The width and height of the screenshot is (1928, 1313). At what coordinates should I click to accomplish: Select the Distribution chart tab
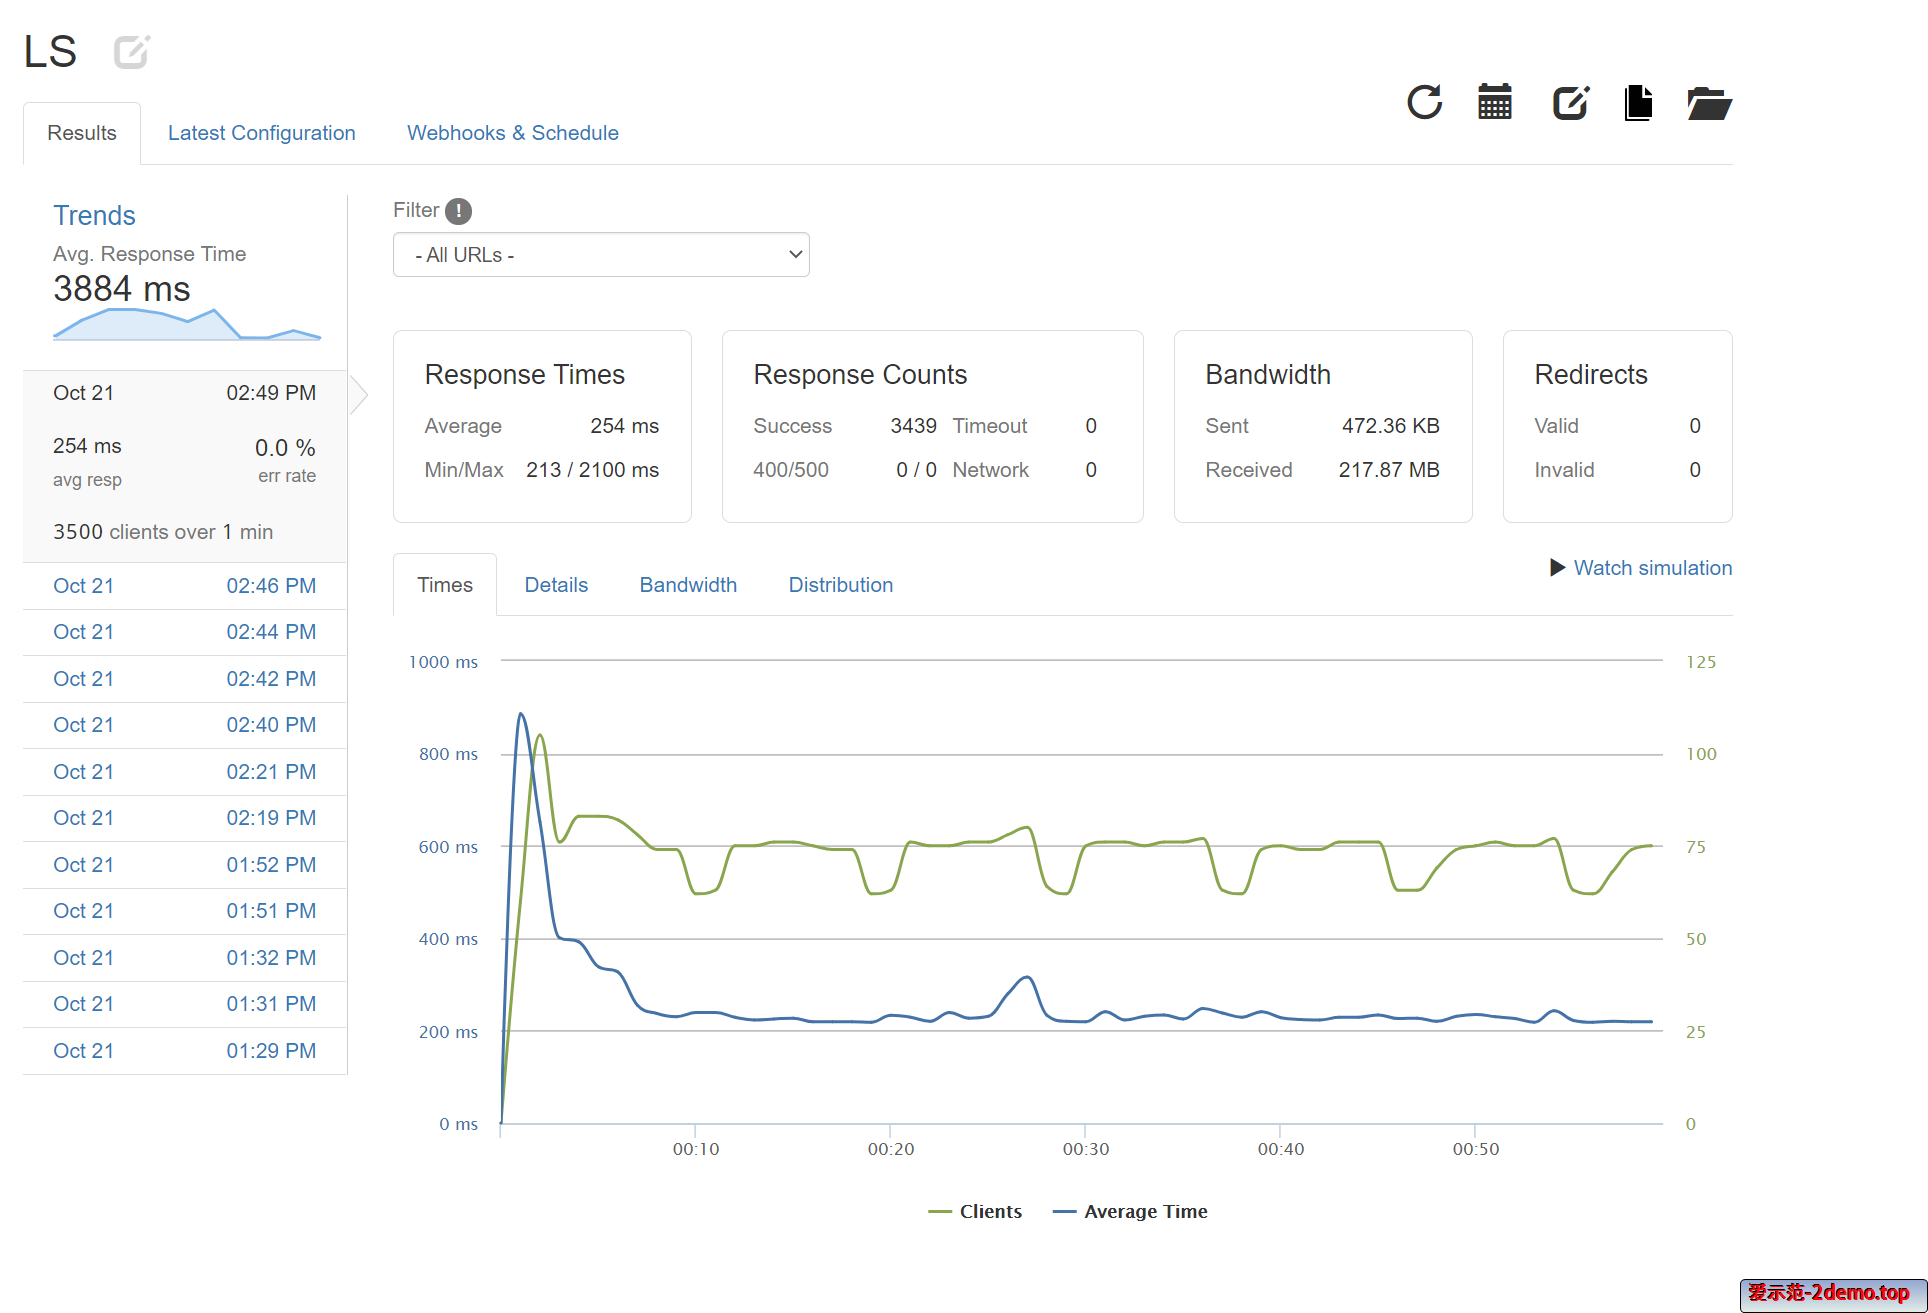(840, 585)
